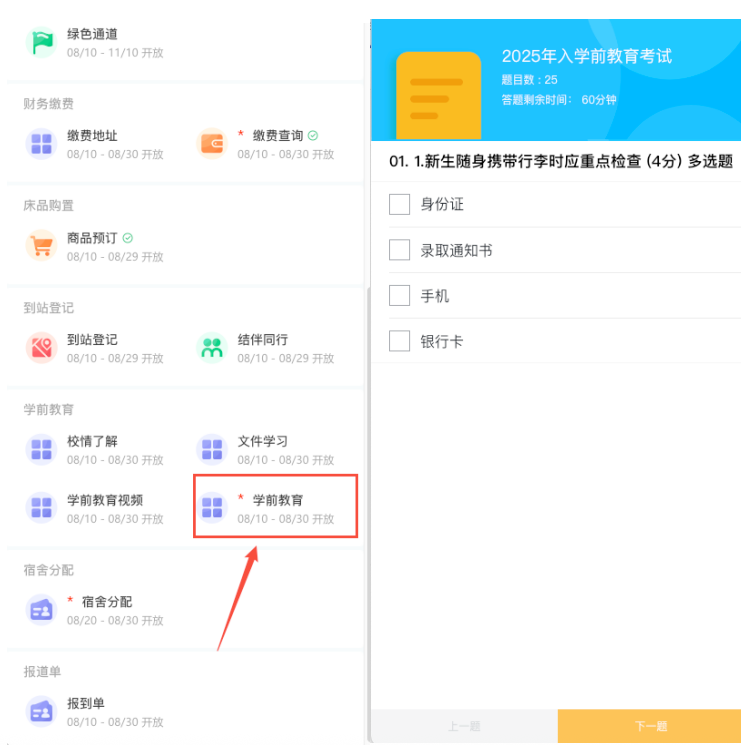The image size is (741, 745).
Task: Click the 缴费地址 grid icon
Action: (41, 144)
